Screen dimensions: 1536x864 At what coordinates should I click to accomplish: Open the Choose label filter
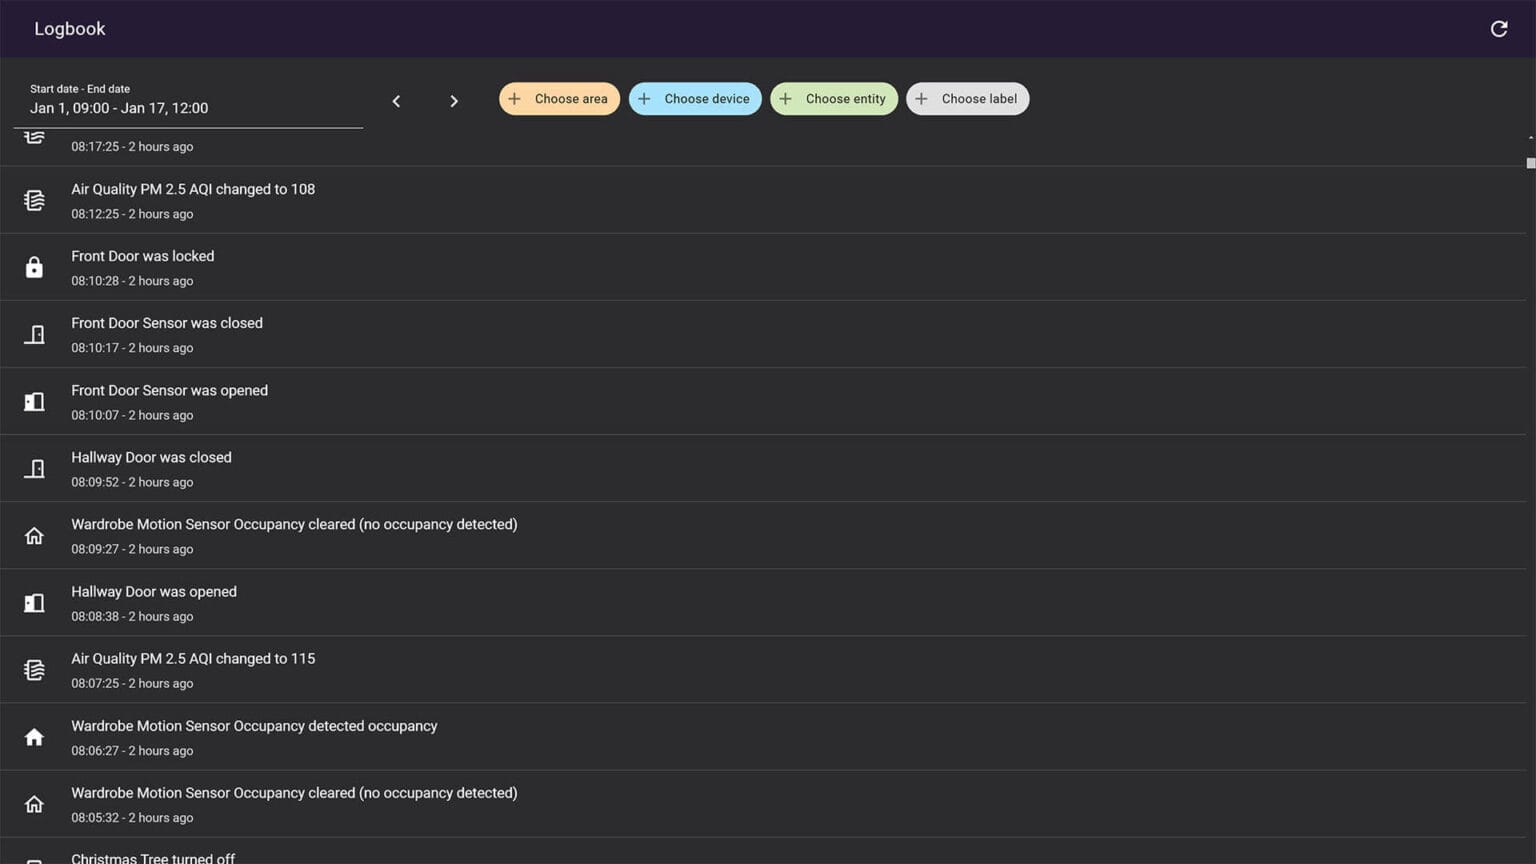tap(967, 99)
